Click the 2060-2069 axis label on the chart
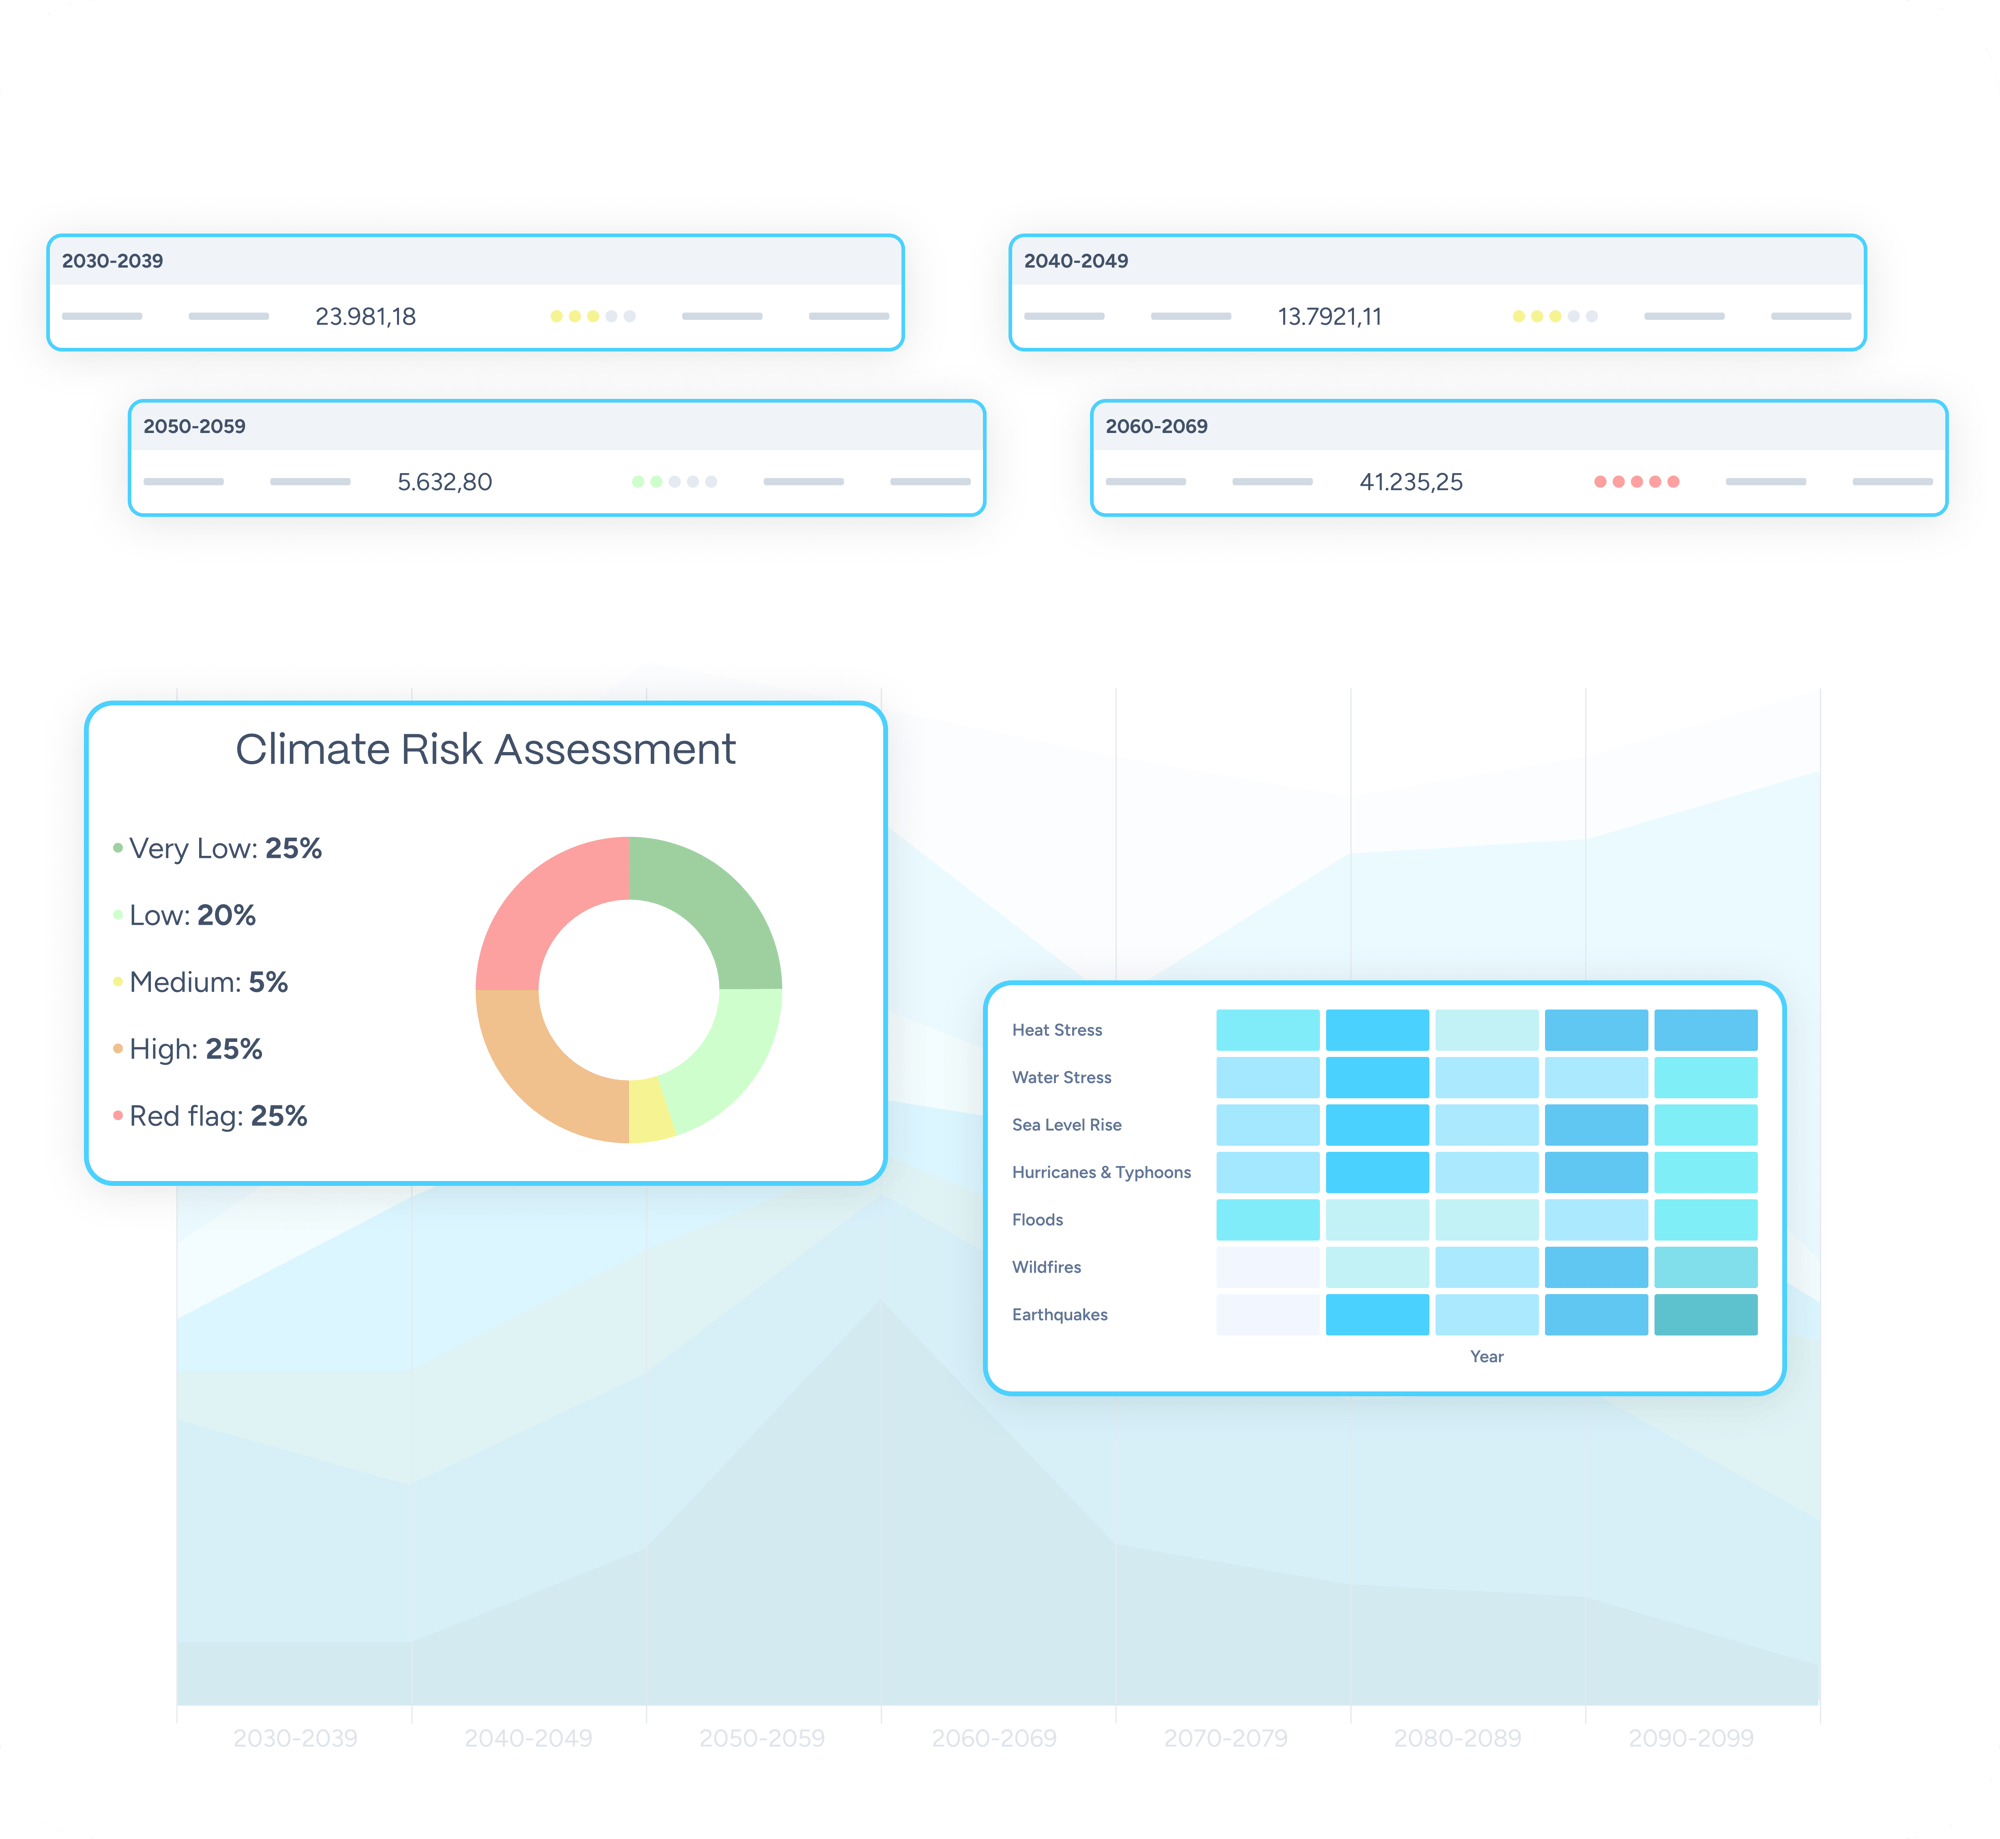Viewport: 2000px width, 1839px height. 993,1738
